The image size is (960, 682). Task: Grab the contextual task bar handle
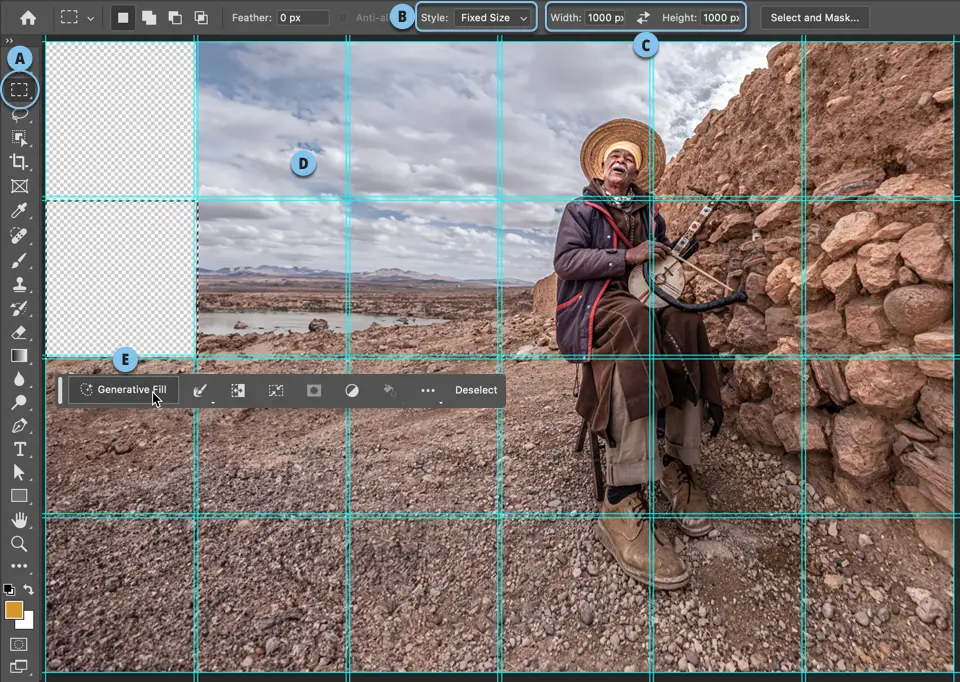point(60,390)
